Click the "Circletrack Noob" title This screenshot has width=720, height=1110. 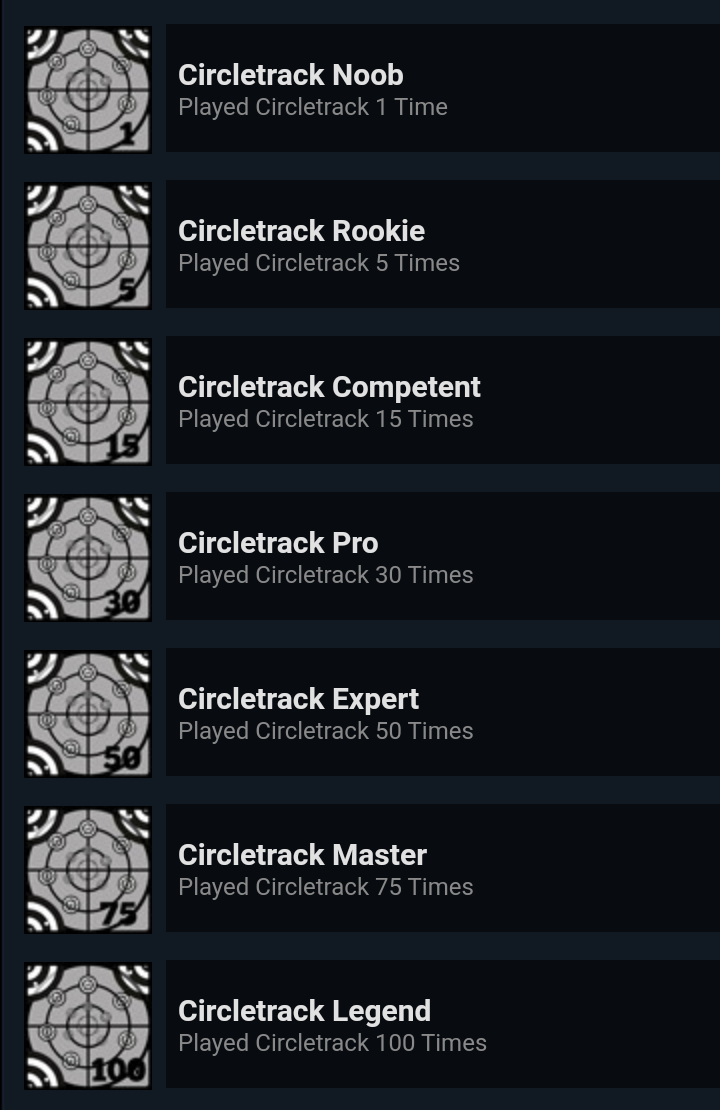[x=290, y=75]
